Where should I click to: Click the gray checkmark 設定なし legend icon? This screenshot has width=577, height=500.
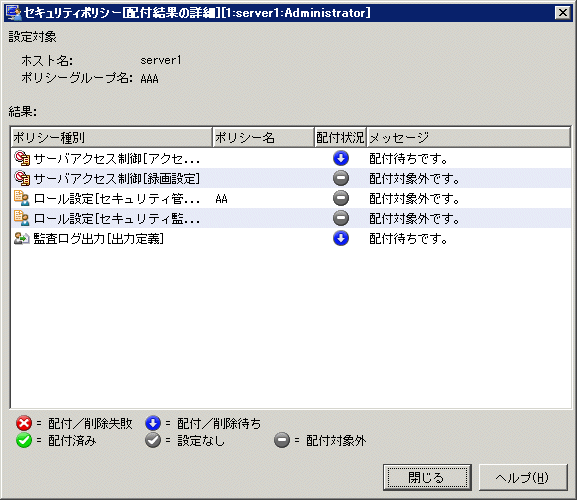[x=153, y=440]
